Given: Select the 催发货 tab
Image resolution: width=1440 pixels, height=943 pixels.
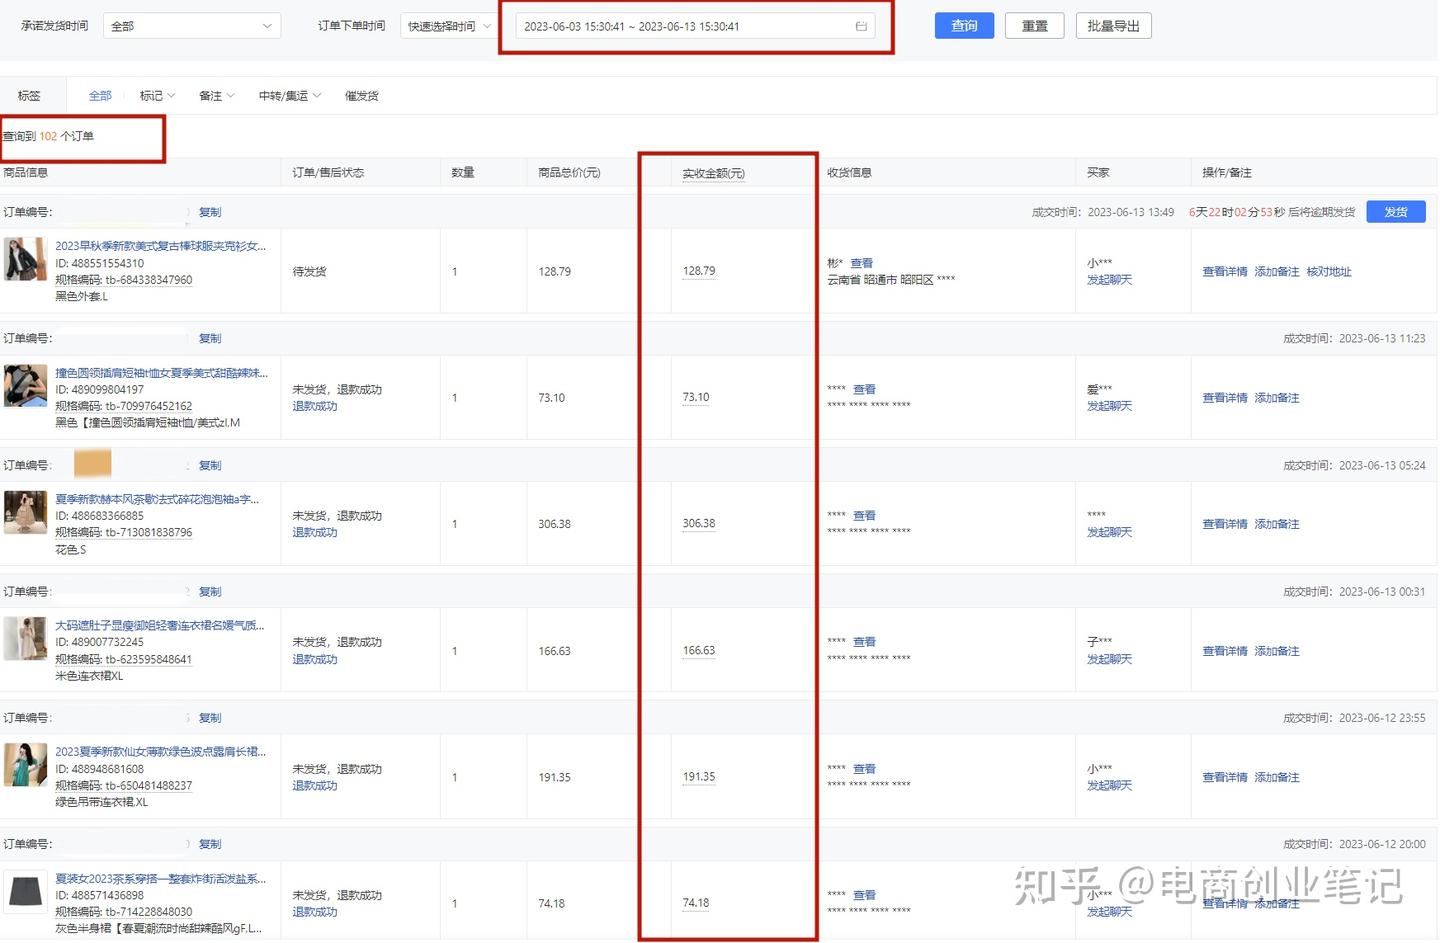Looking at the screenshot, I should [361, 95].
